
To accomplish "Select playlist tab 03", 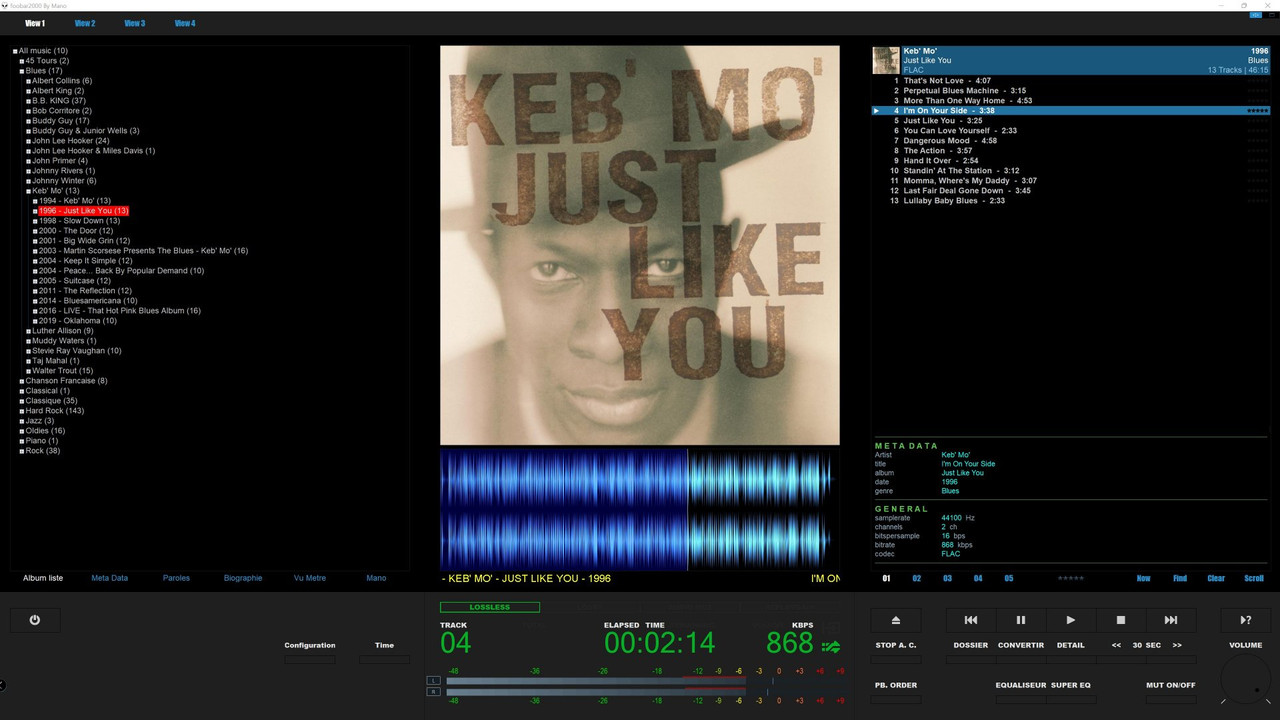I will tap(947, 578).
